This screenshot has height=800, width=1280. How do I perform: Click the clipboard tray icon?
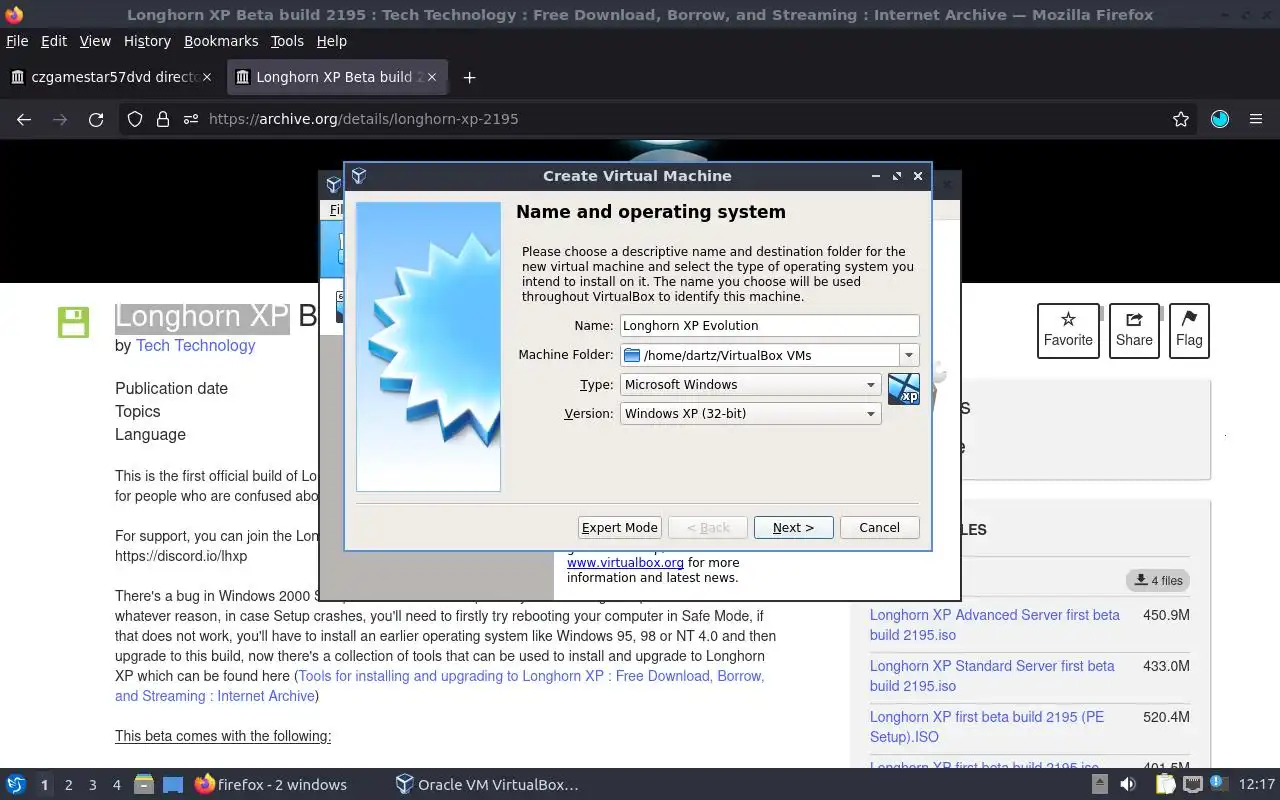pyautogui.click(x=1166, y=785)
